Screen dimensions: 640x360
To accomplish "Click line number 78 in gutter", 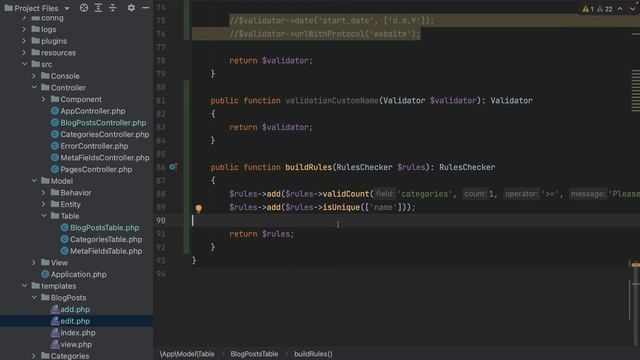I will pos(161,60).
